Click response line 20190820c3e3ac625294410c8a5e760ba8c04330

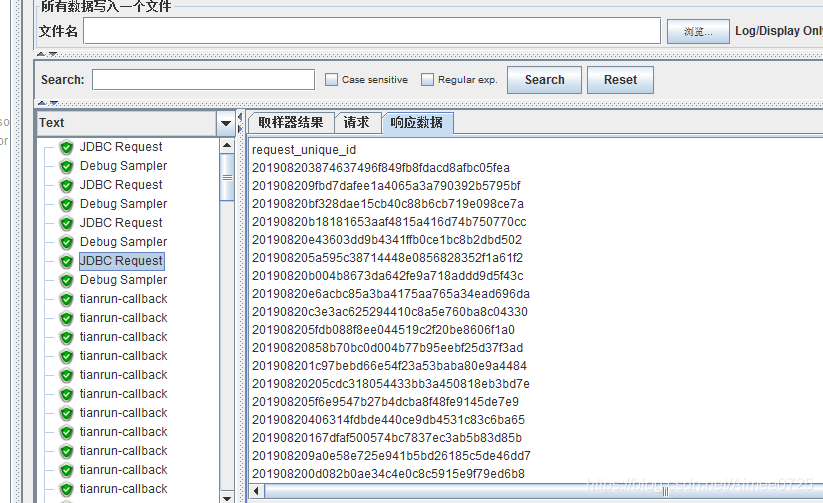tap(389, 312)
